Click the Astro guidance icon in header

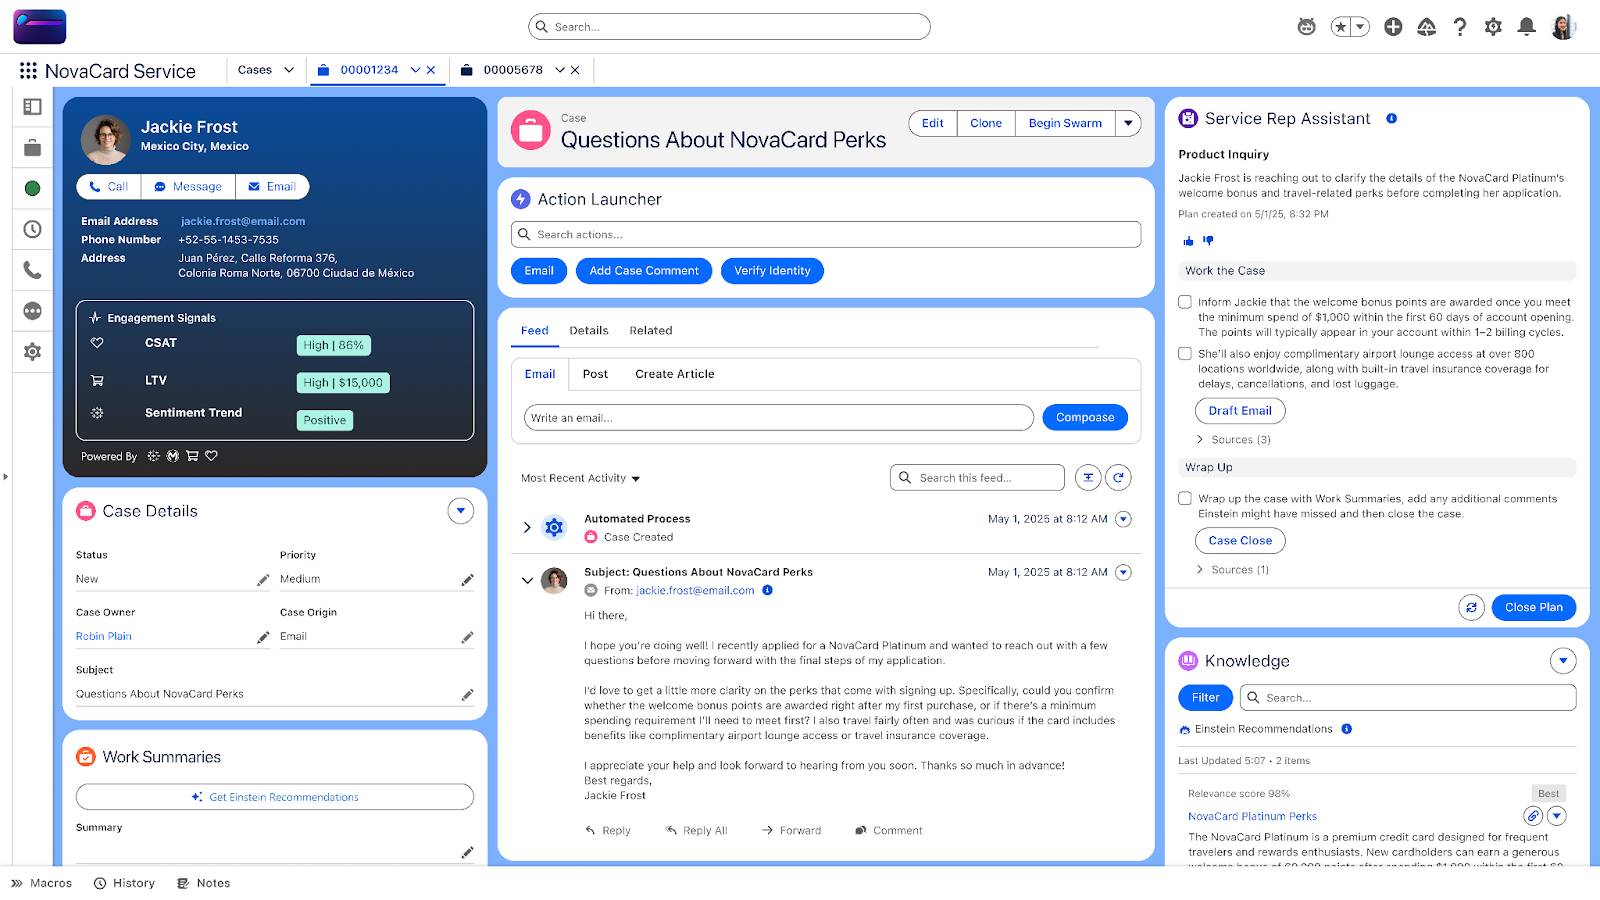point(1306,27)
